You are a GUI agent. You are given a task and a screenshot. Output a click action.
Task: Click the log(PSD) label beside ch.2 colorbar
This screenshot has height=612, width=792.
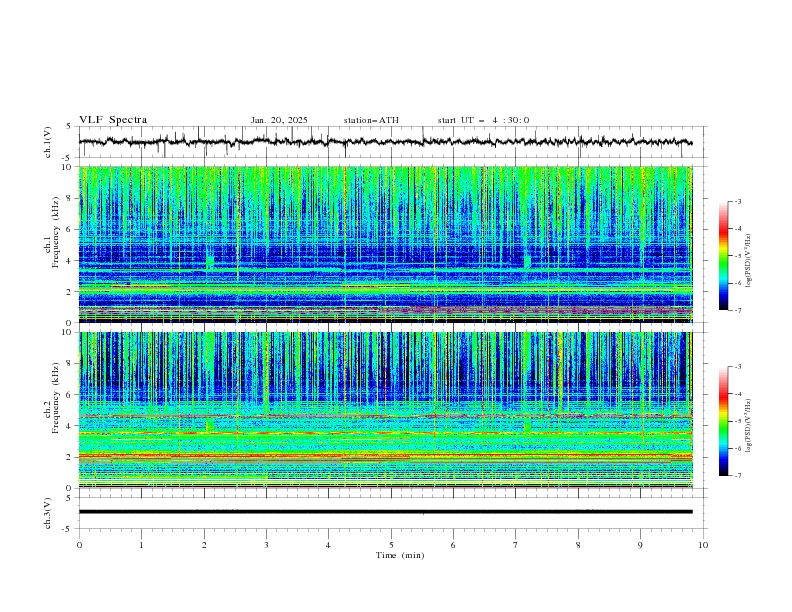748,426
